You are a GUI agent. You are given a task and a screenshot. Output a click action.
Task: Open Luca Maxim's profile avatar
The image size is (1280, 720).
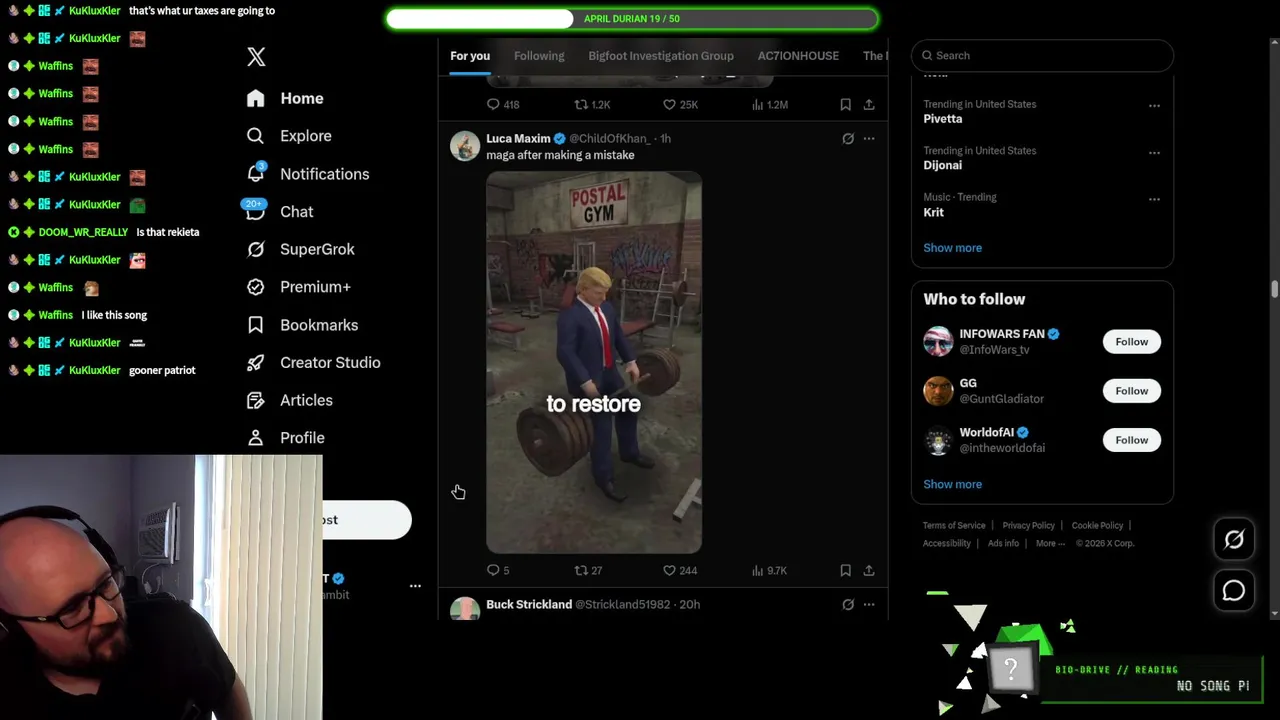[465, 146]
